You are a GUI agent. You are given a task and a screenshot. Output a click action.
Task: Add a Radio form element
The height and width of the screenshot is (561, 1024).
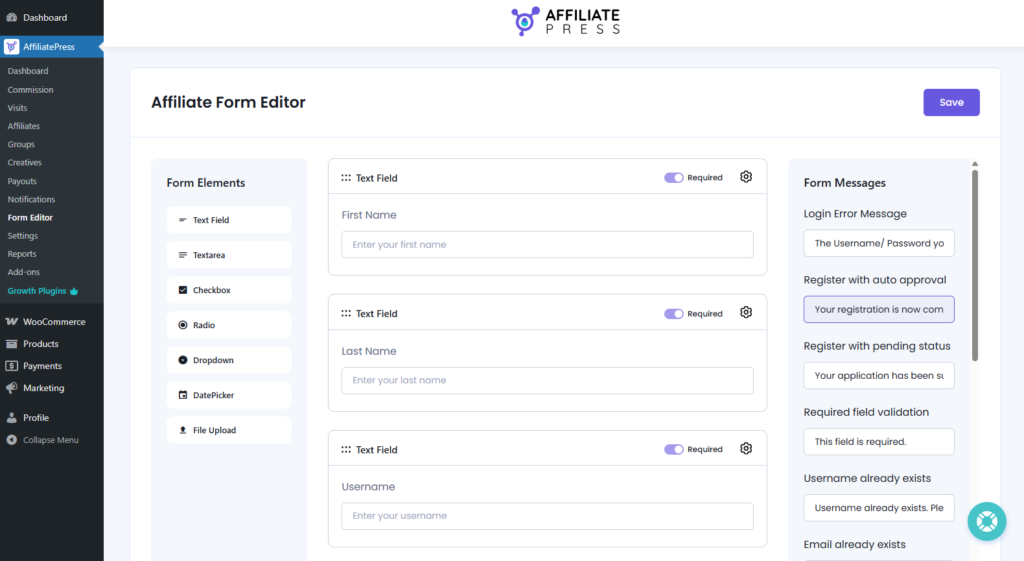tap(229, 325)
